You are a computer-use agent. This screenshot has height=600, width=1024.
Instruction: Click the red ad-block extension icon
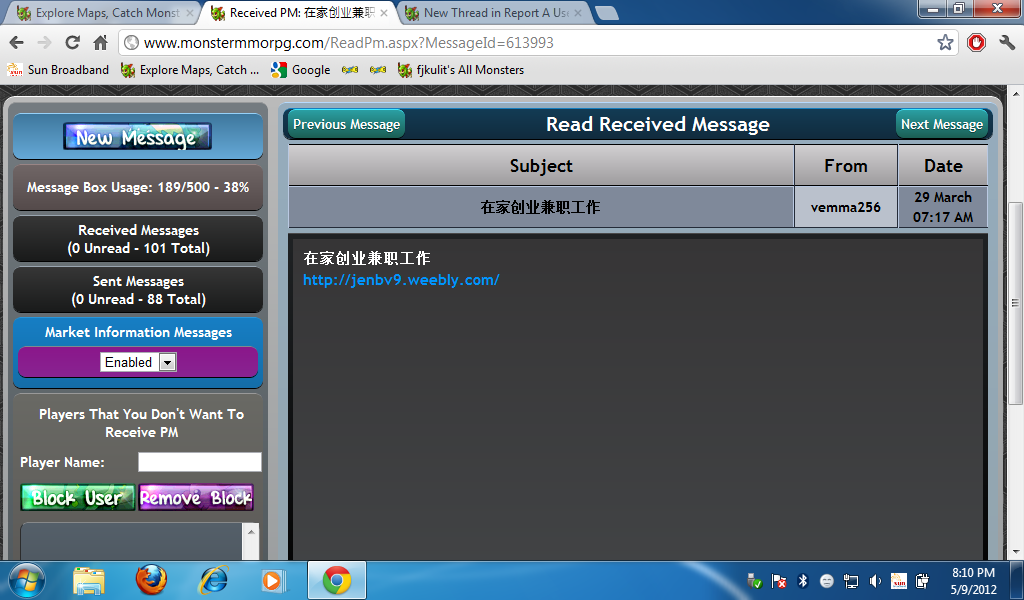[976, 43]
